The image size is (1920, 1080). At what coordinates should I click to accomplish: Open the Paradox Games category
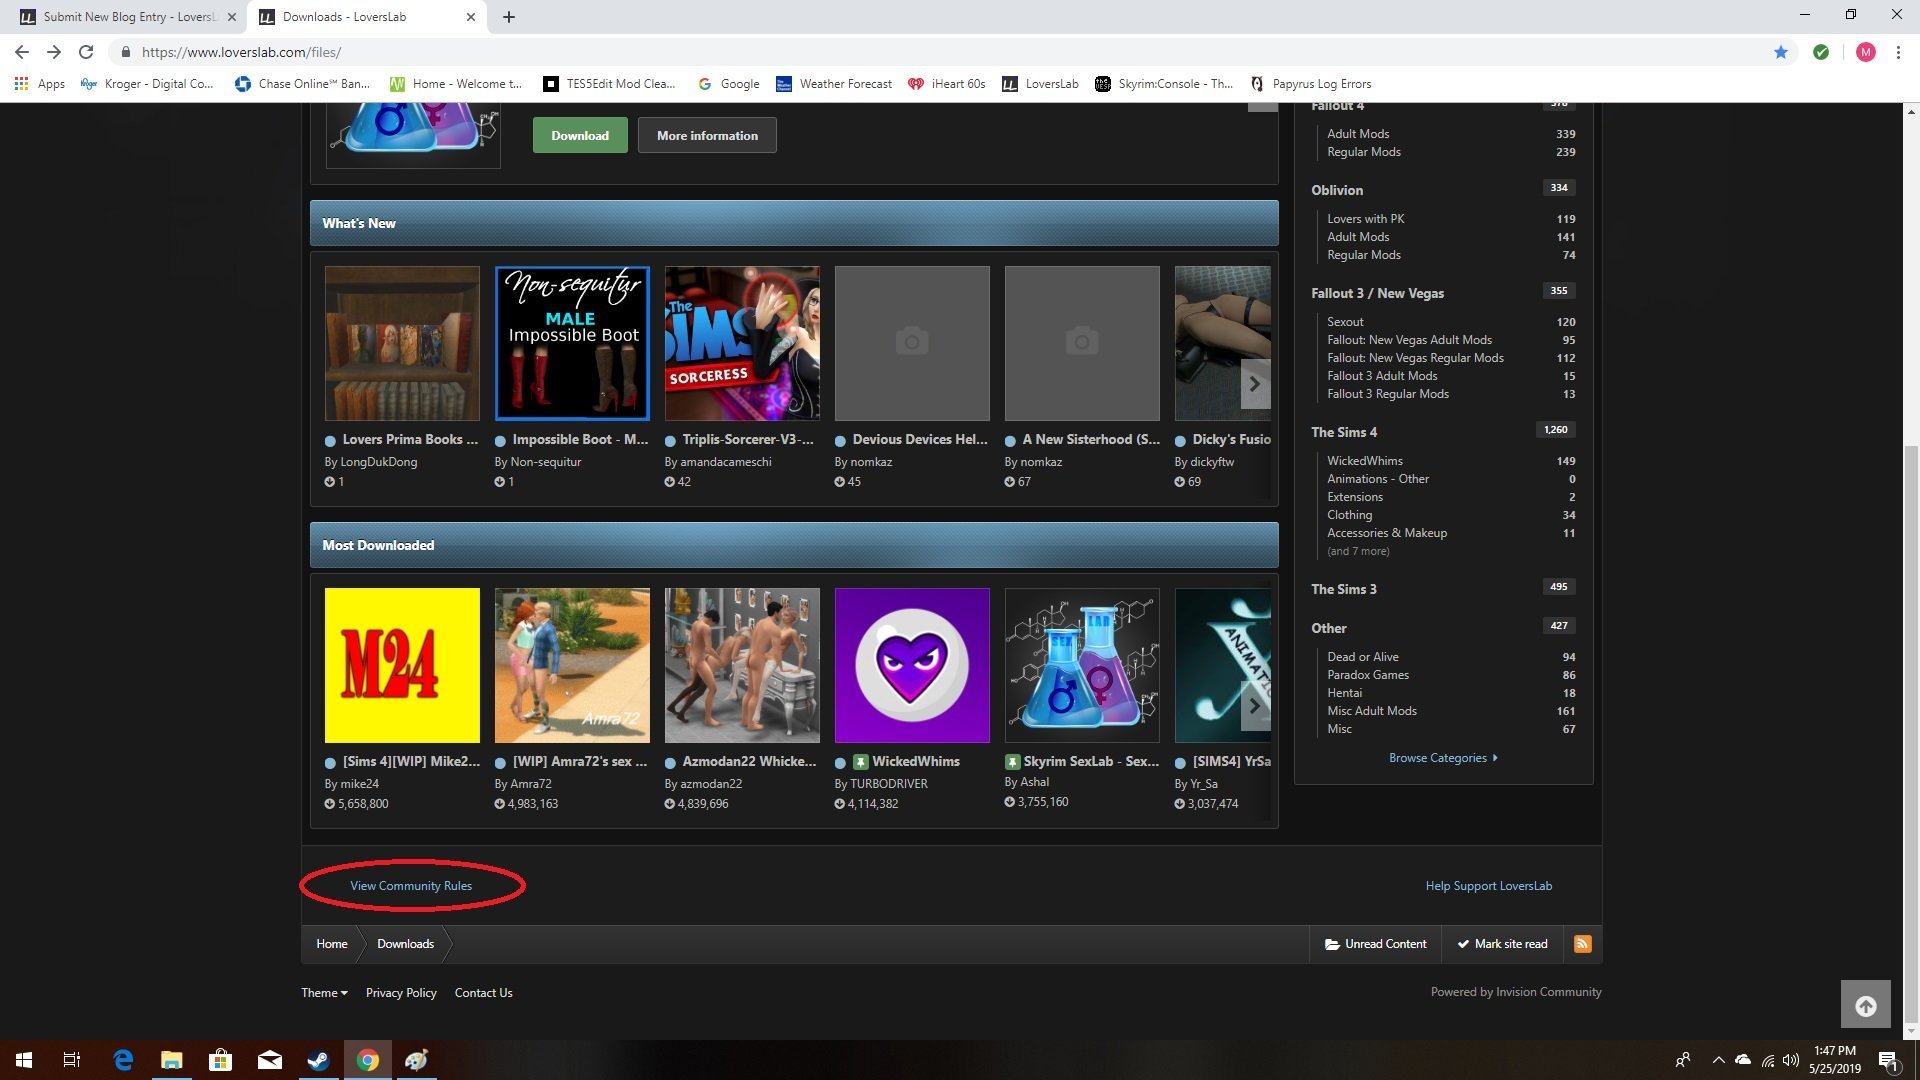click(x=1368, y=675)
